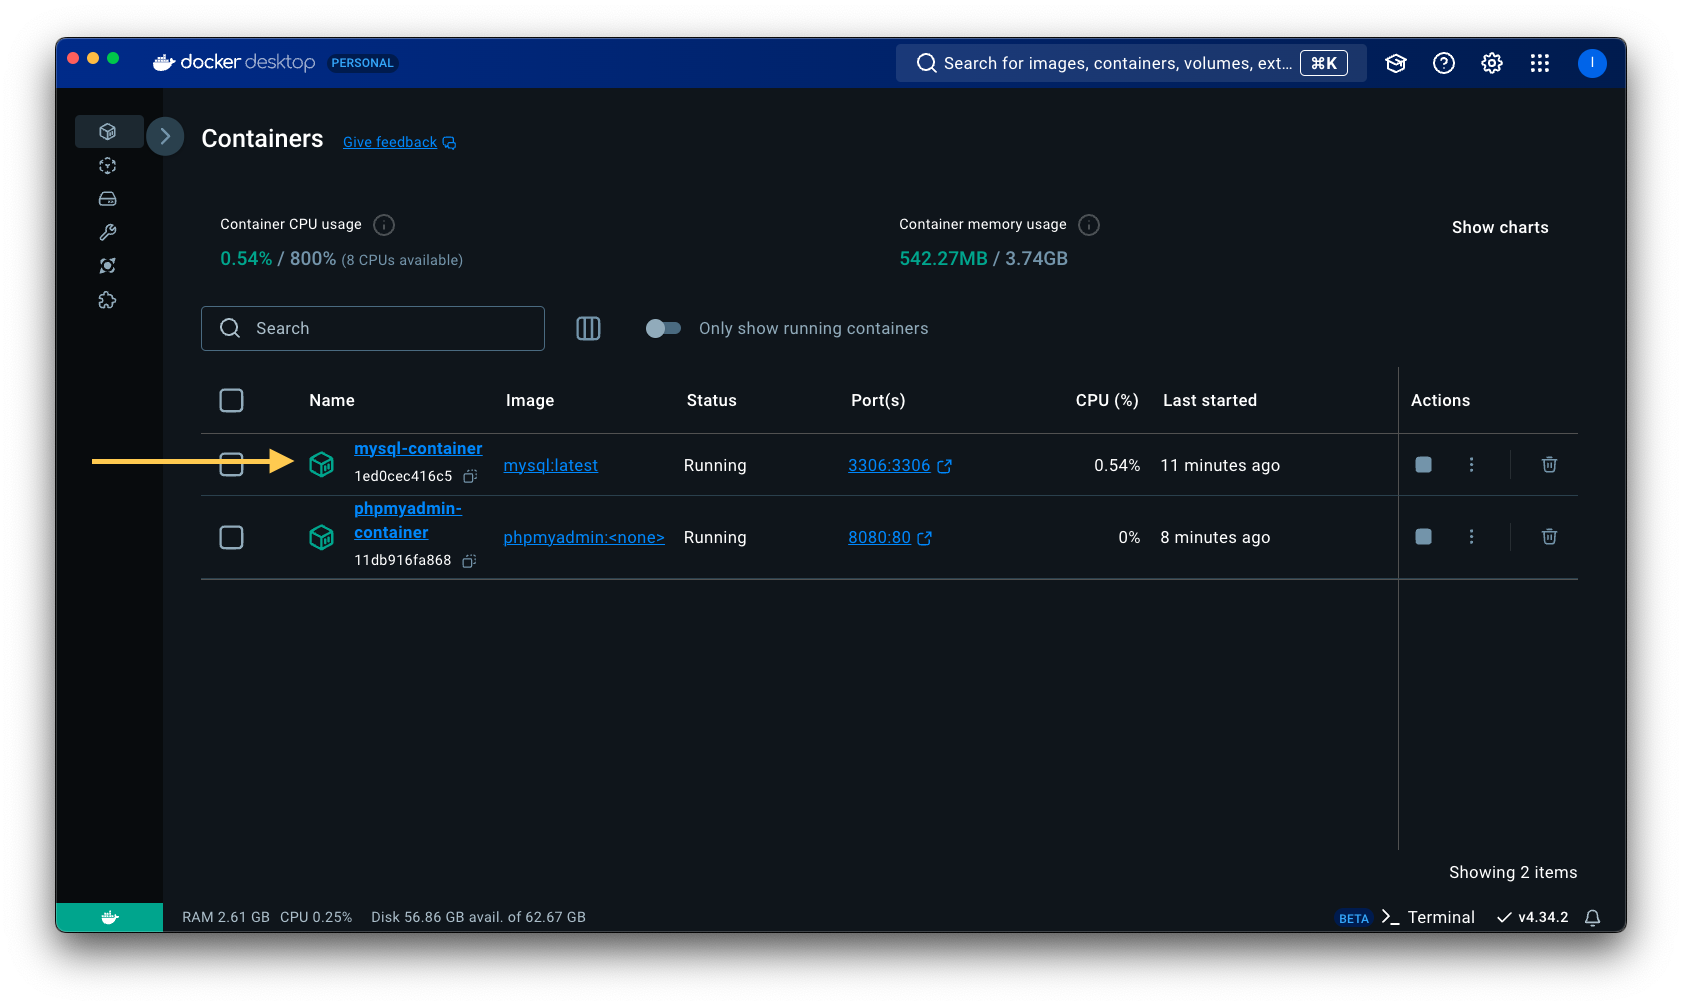Open the mysql-container details link
The width and height of the screenshot is (1682, 1006).
418,448
